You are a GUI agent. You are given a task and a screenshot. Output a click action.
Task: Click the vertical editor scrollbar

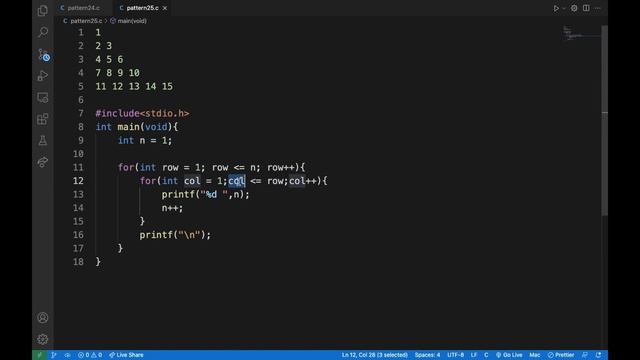pyautogui.click(x=604, y=120)
